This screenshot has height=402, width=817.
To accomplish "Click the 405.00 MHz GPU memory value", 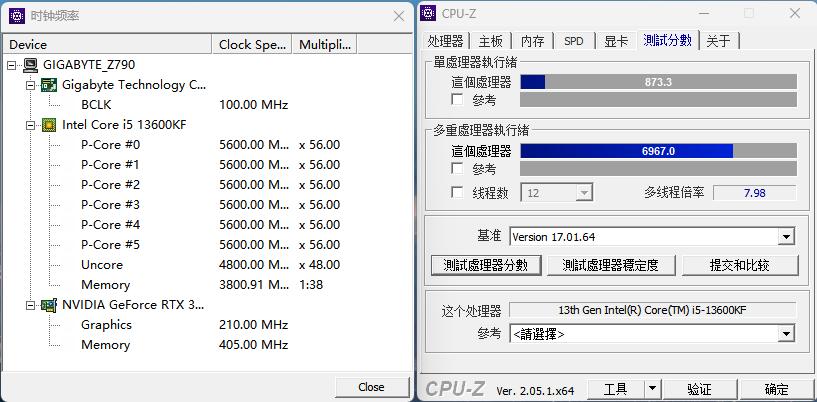I will pos(253,345).
